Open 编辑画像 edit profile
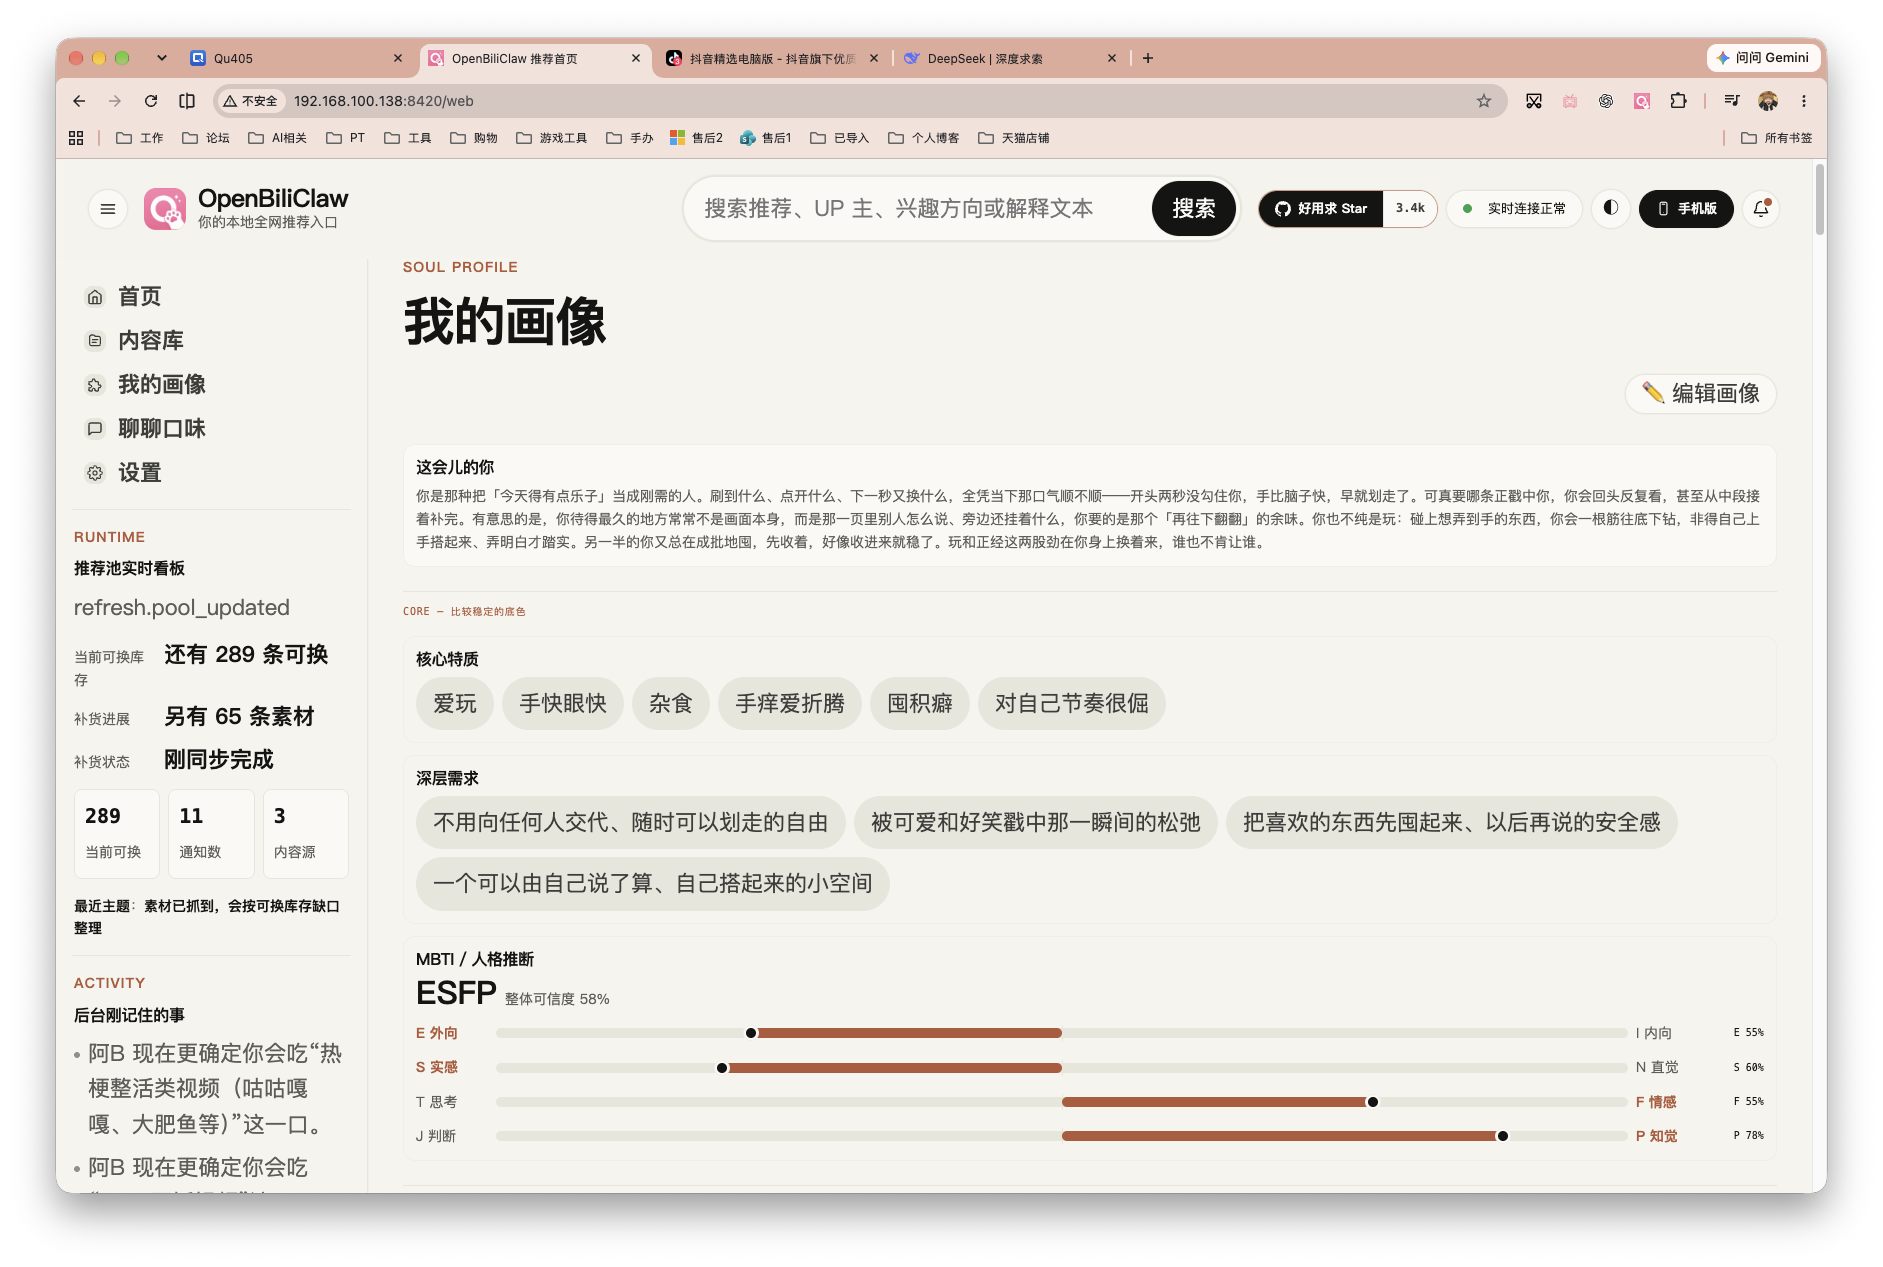This screenshot has height=1267, width=1883. (1701, 393)
